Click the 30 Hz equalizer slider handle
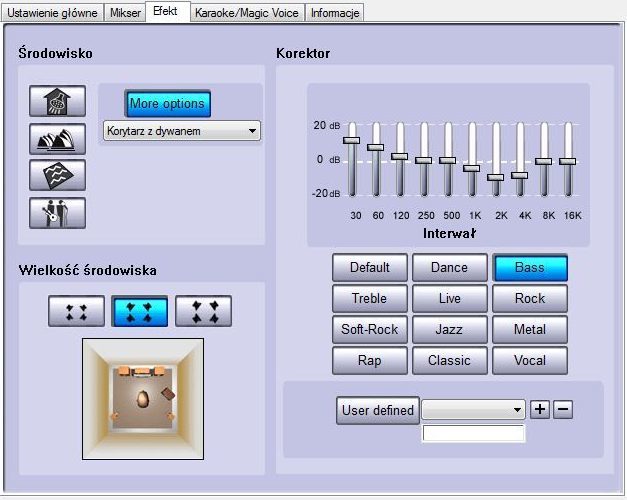The image size is (627, 500). pyautogui.click(x=351, y=140)
